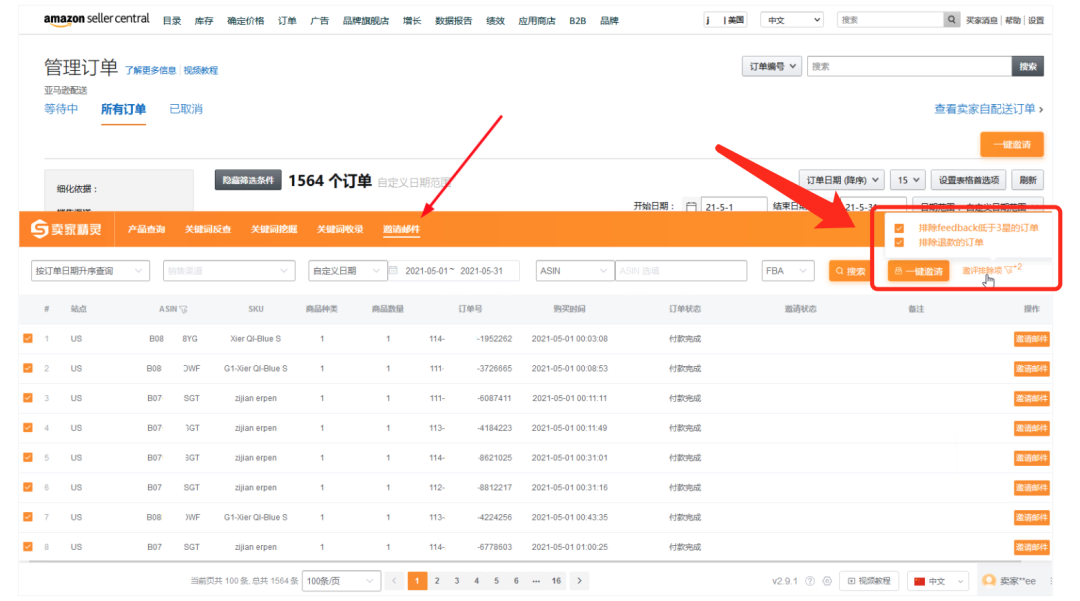Click the question mark help icon near v2.9.1
This screenshot has height=601, width=1080.
[809, 581]
